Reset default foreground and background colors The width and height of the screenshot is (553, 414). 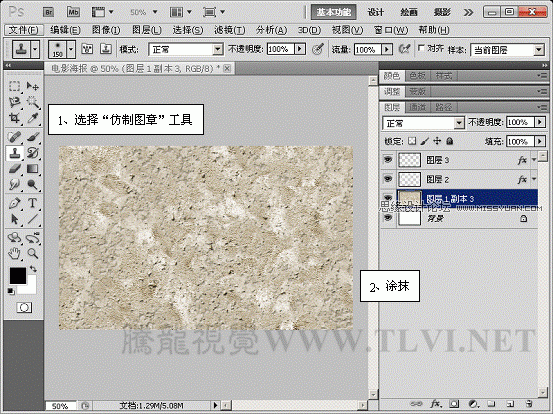click(11, 291)
